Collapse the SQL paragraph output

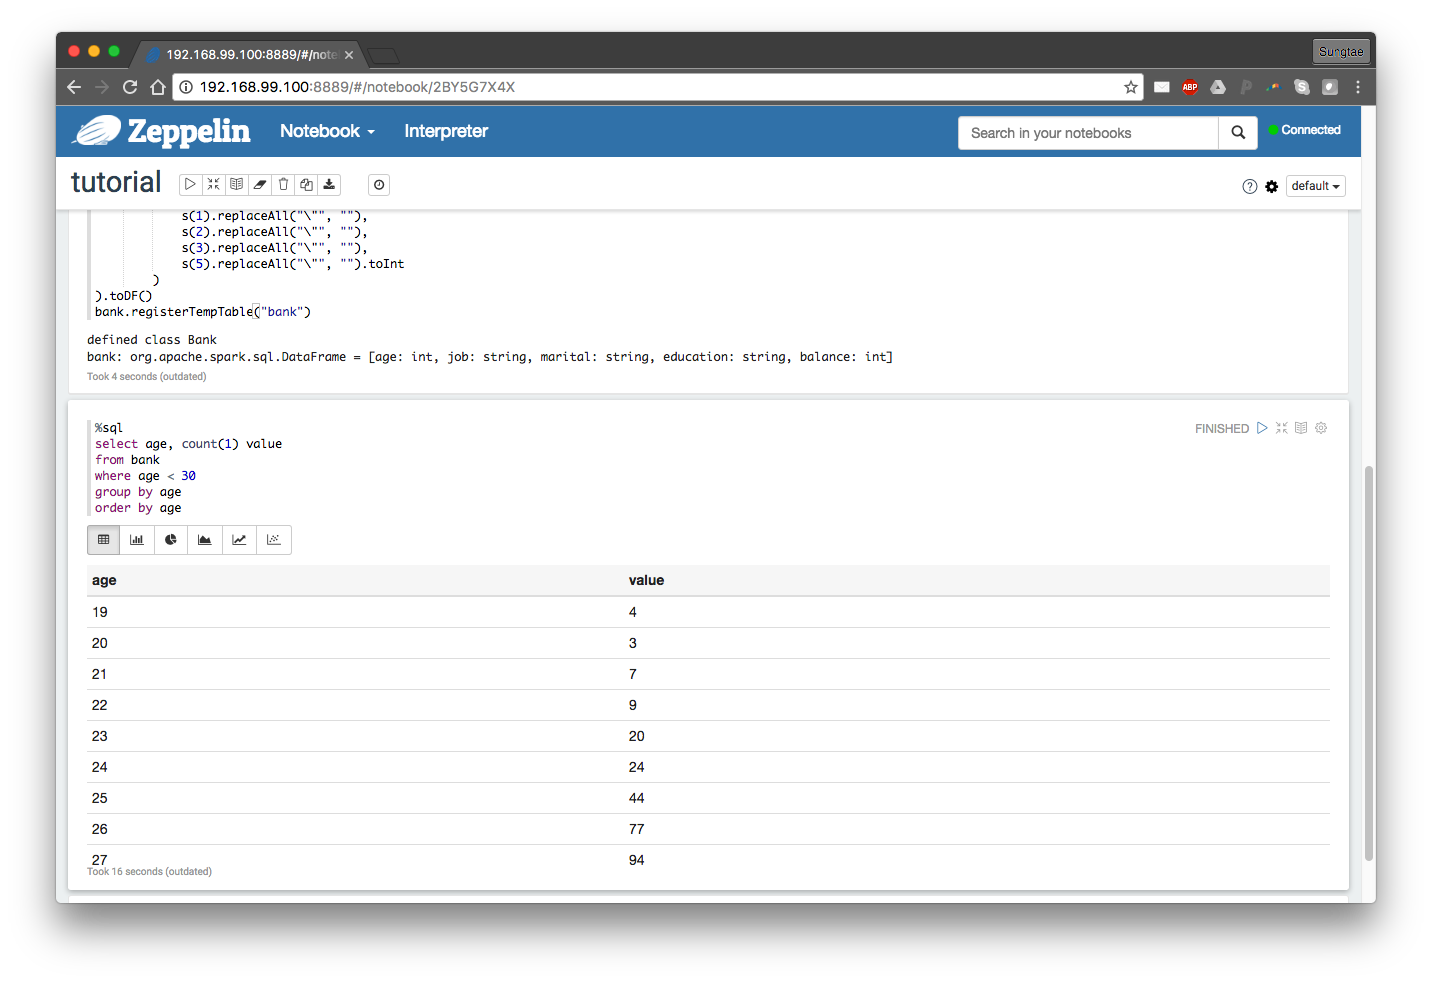(1282, 427)
